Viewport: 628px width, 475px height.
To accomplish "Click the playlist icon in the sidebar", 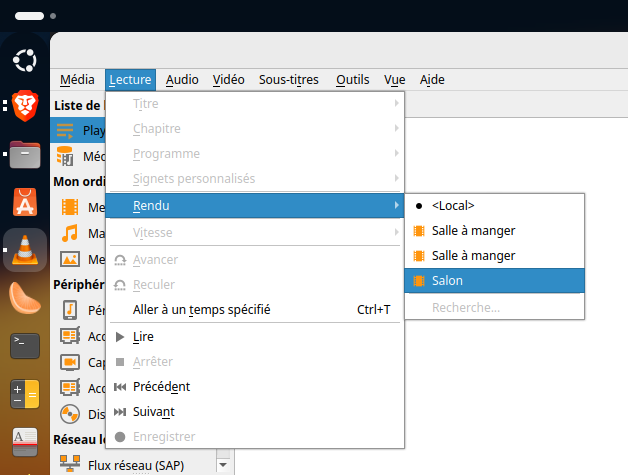I will coord(67,130).
